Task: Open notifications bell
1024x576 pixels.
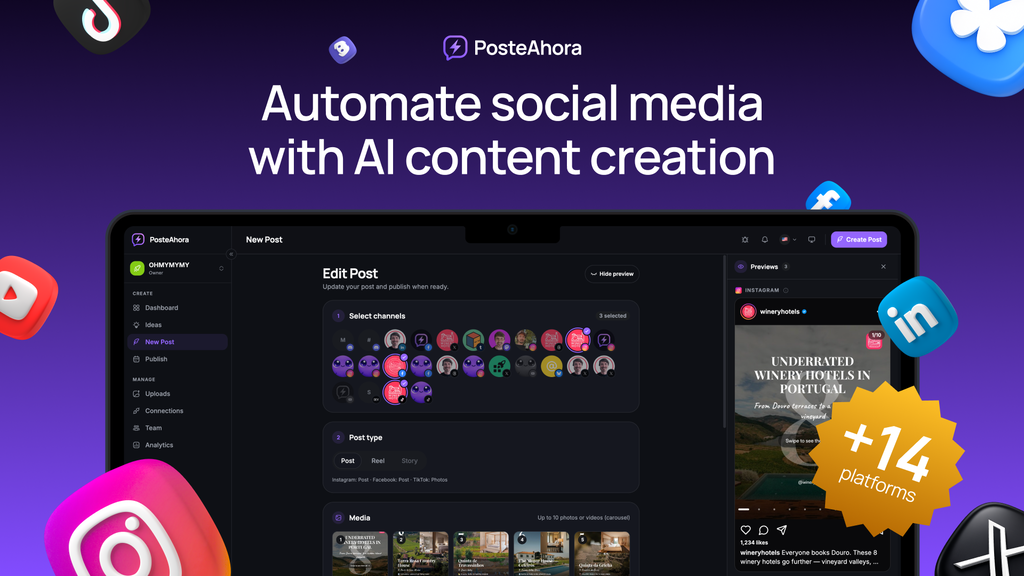Action: point(765,240)
